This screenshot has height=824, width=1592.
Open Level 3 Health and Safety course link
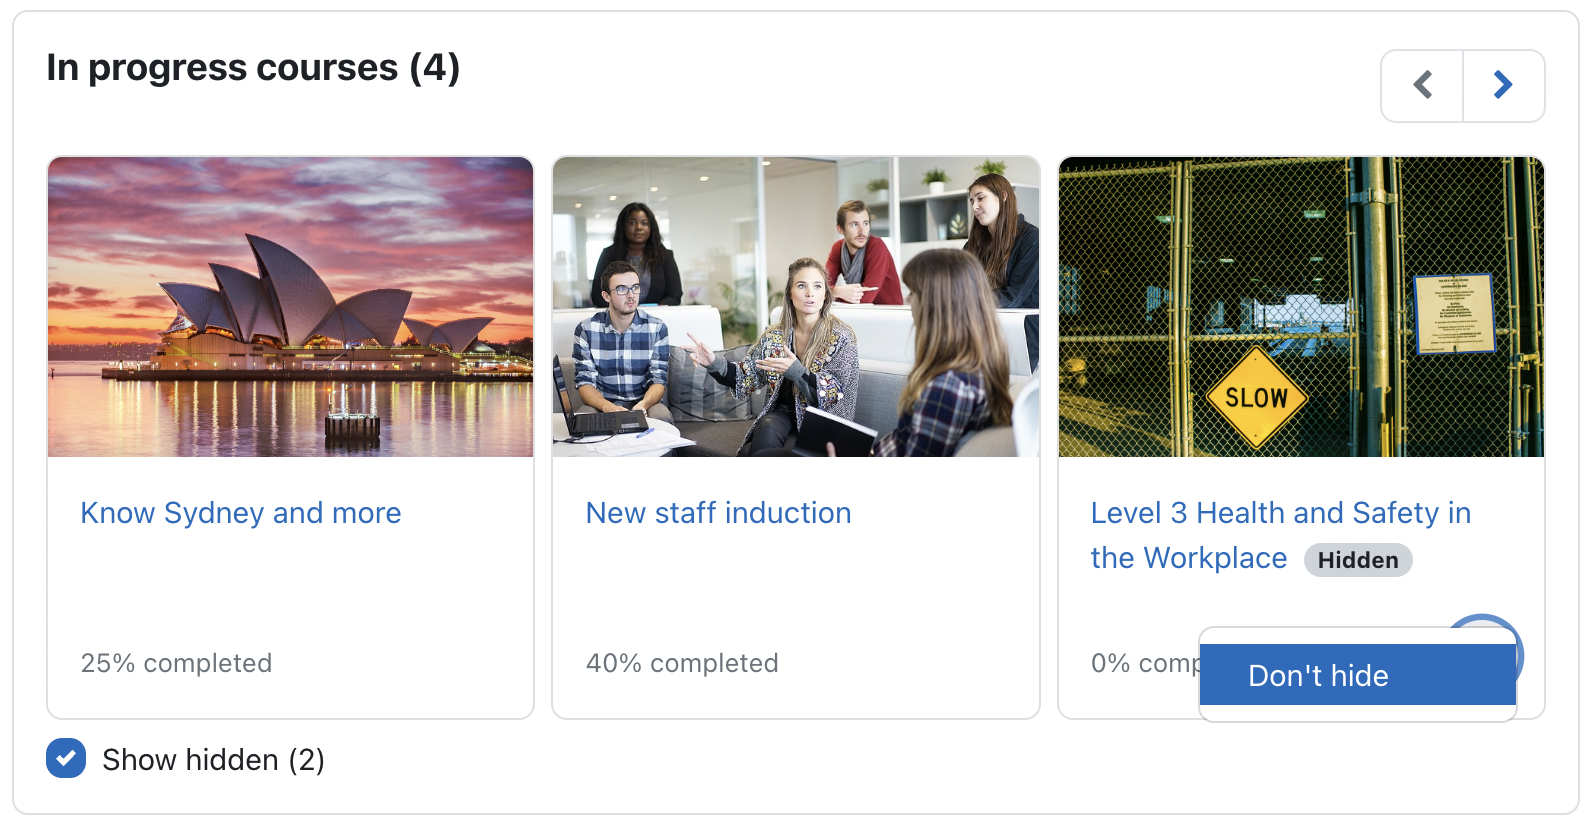[1280, 513]
